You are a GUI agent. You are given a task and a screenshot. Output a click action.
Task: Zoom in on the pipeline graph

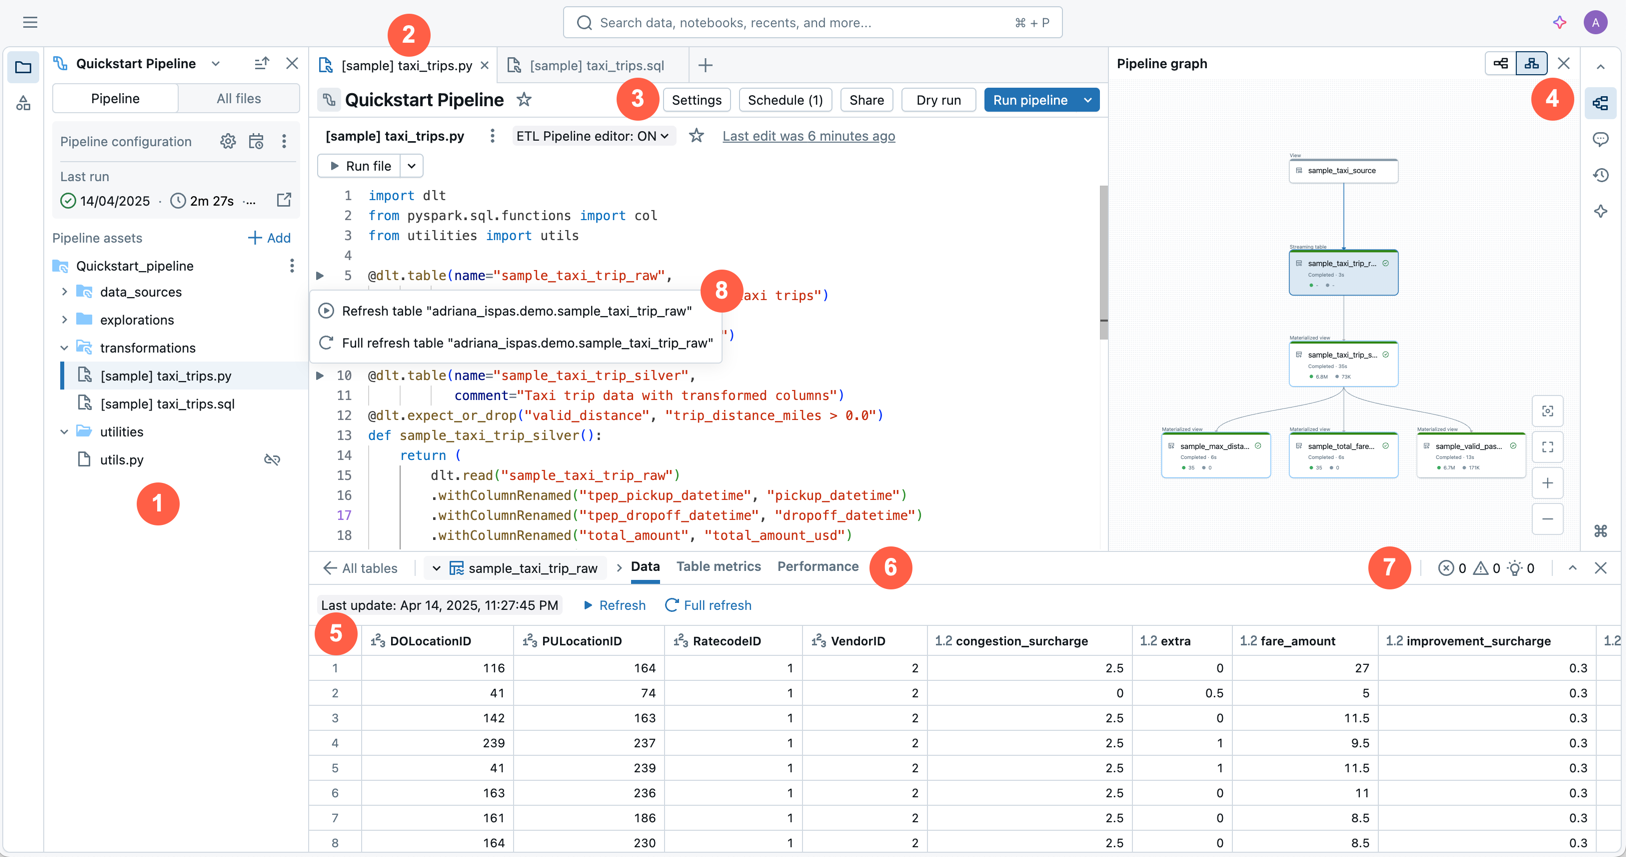click(1547, 483)
